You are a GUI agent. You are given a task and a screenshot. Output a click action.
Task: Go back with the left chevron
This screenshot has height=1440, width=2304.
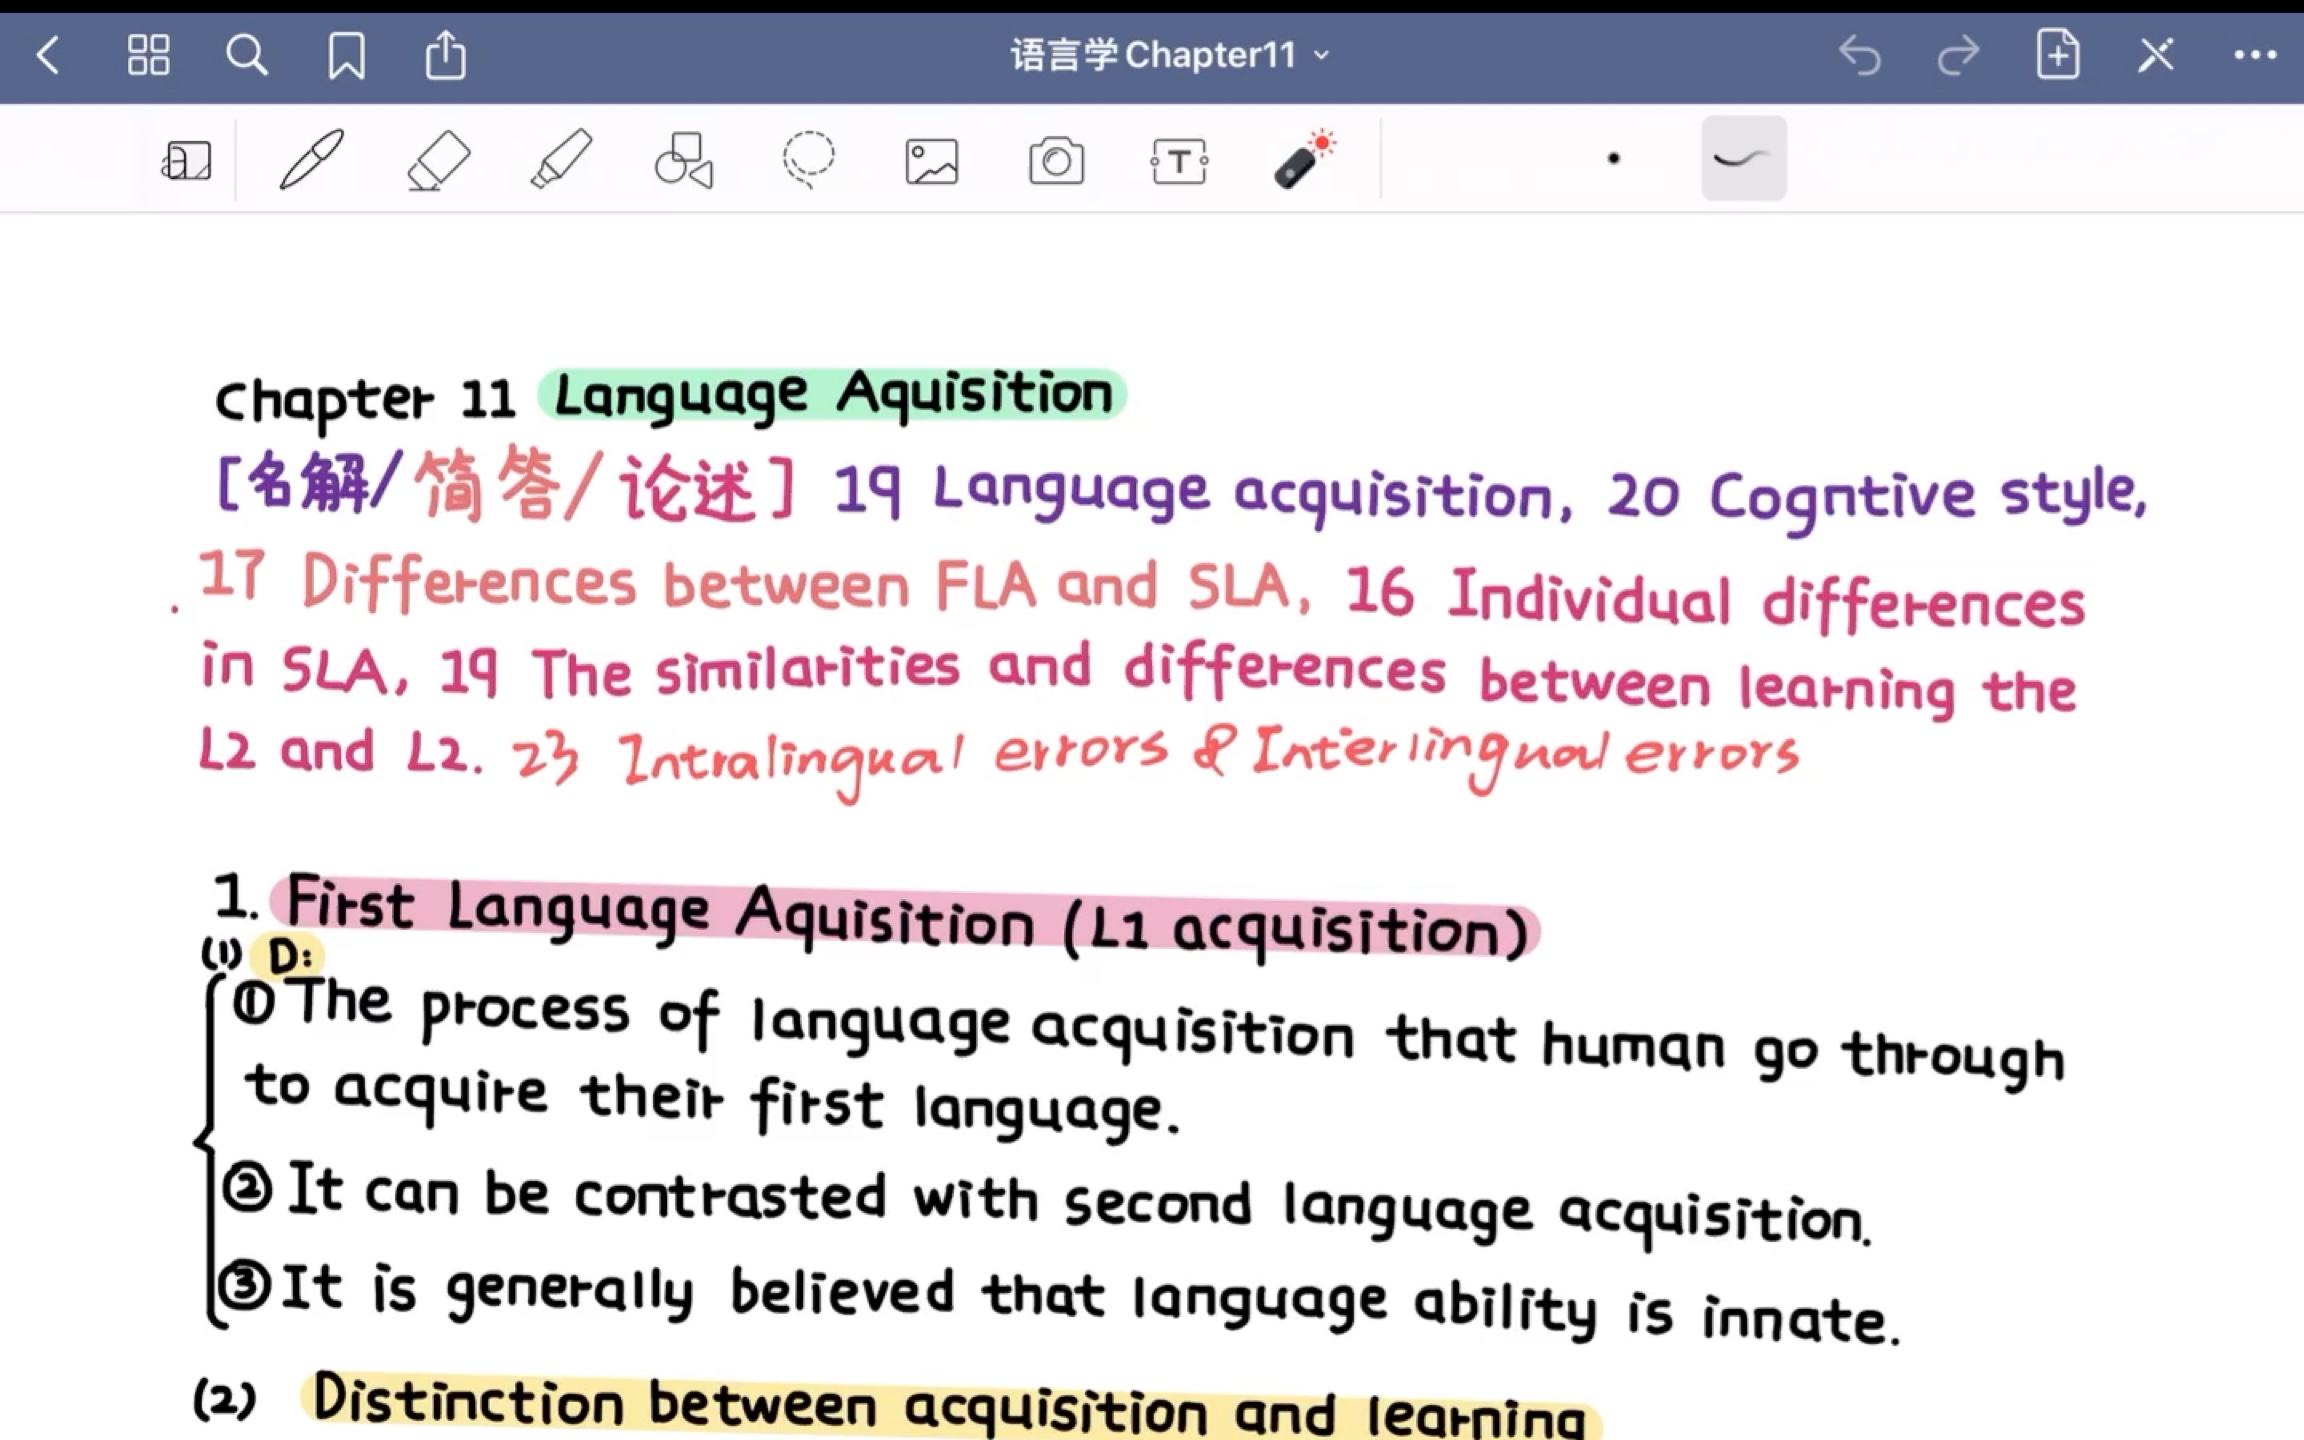click(x=48, y=55)
